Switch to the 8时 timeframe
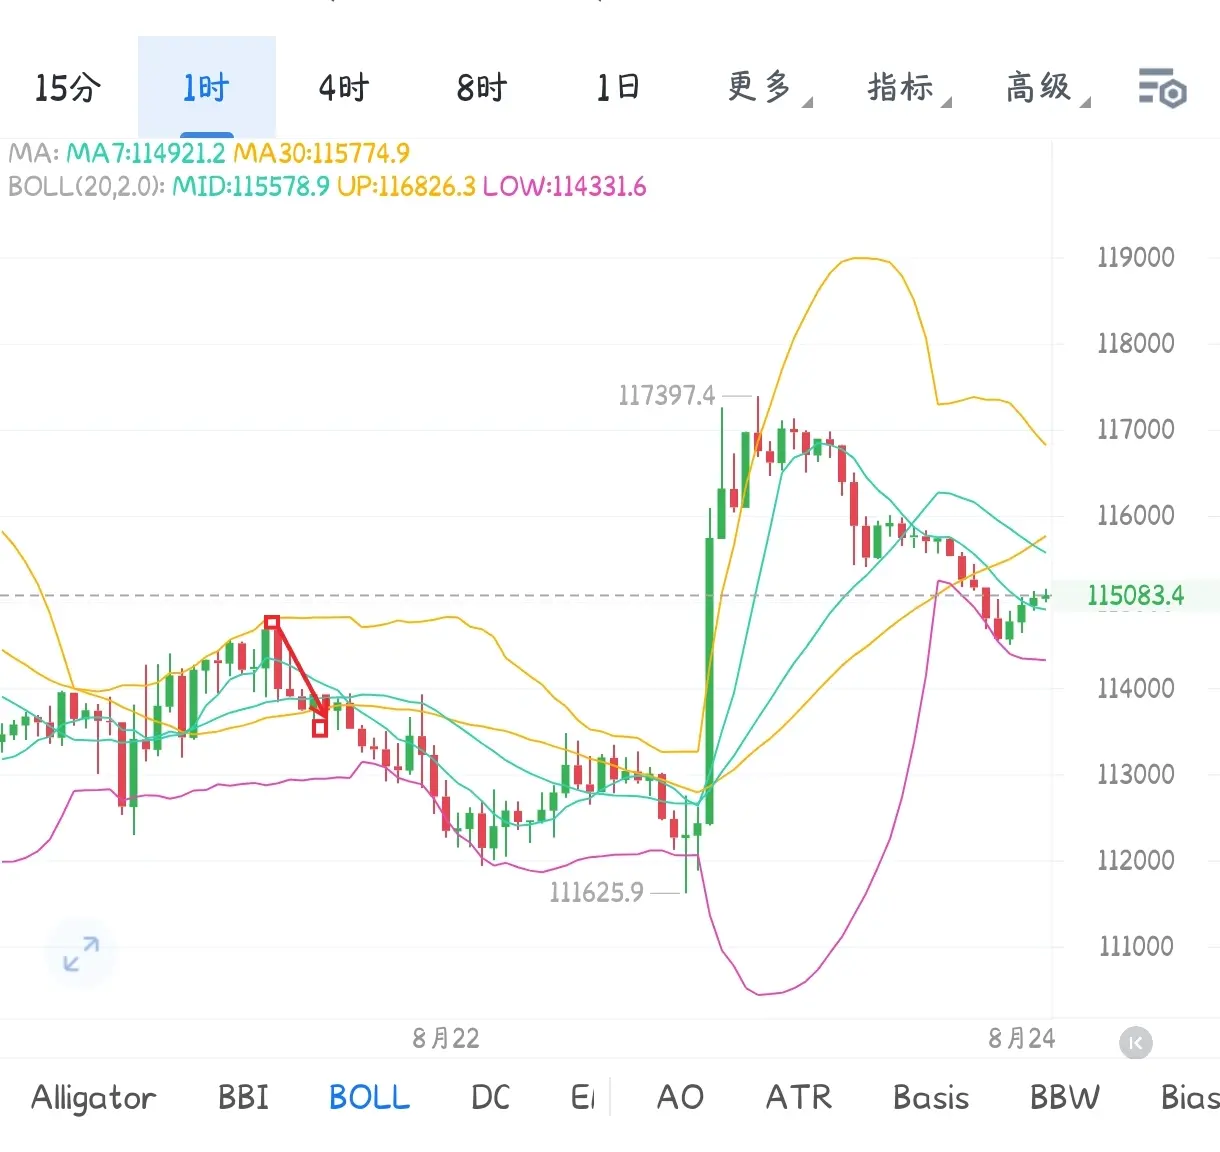This screenshot has height=1152, width=1220. (x=482, y=88)
